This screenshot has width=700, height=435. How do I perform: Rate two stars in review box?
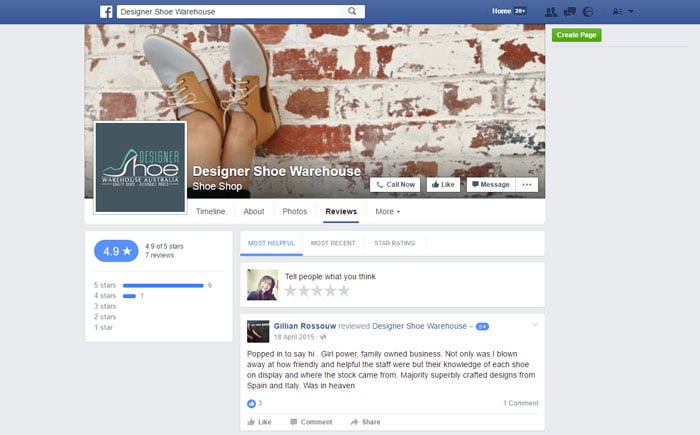[x=304, y=291]
